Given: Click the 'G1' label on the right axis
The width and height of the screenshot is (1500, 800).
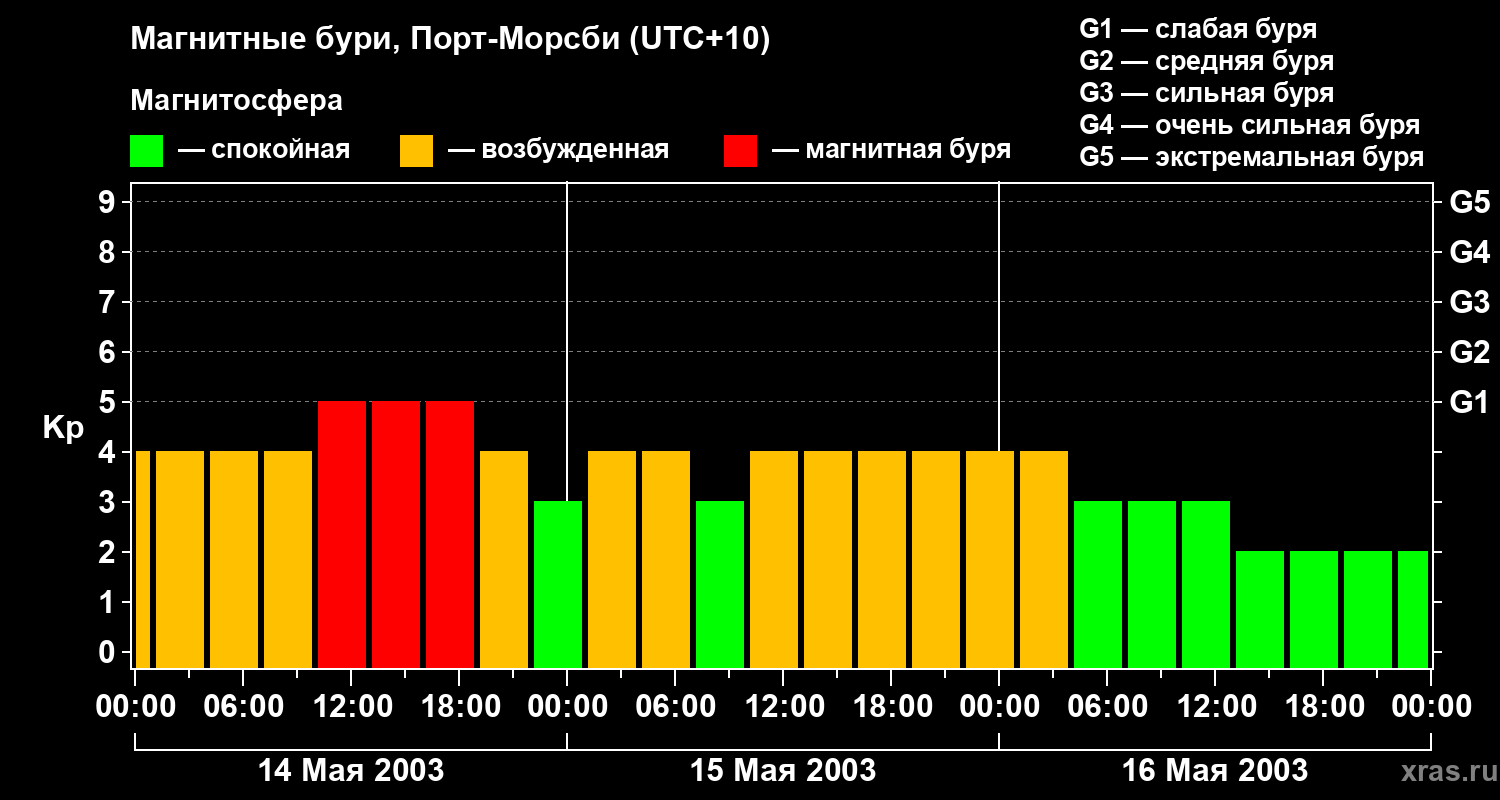Looking at the screenshot, I should point(1469,402).
